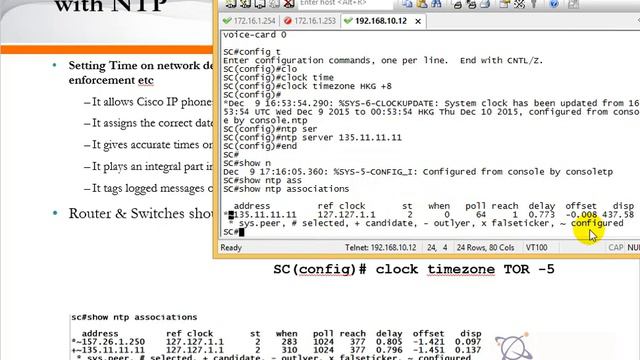
Task: Click the VT100 status bar entry
Action: [x=537, y=248]
